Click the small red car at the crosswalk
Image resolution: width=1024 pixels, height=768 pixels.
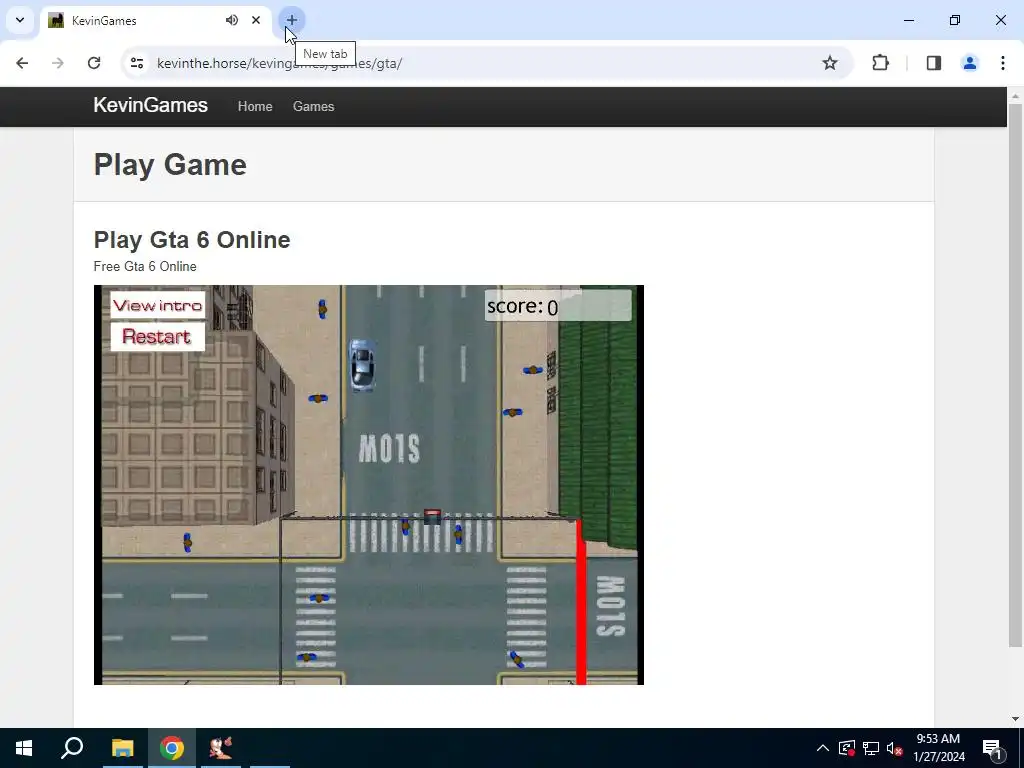click(432, 517)
